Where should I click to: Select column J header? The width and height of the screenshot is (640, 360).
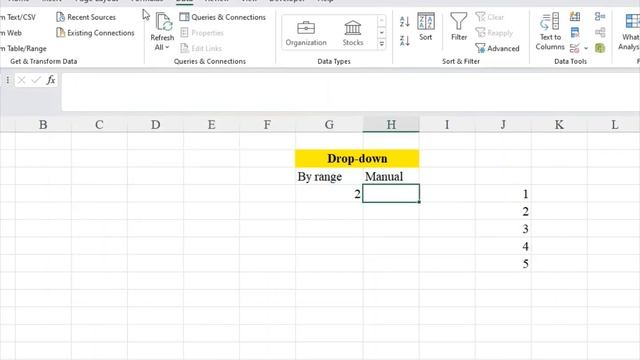point(503,124)
